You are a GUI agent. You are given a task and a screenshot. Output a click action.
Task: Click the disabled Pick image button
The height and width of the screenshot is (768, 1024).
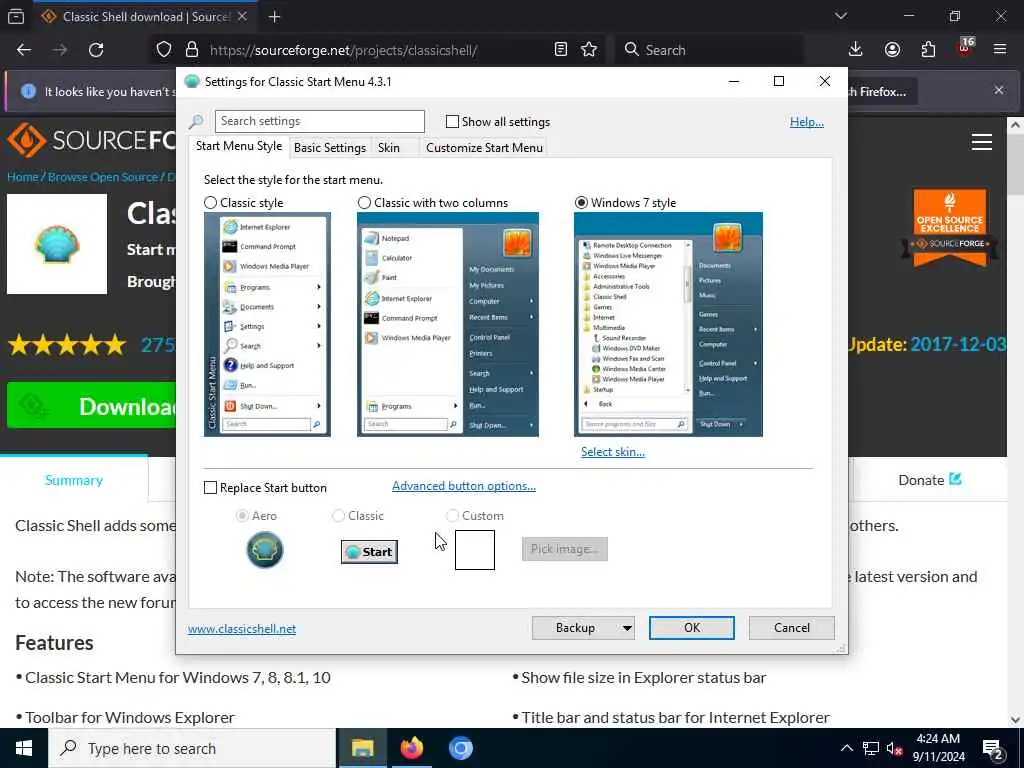coord(564,549)
